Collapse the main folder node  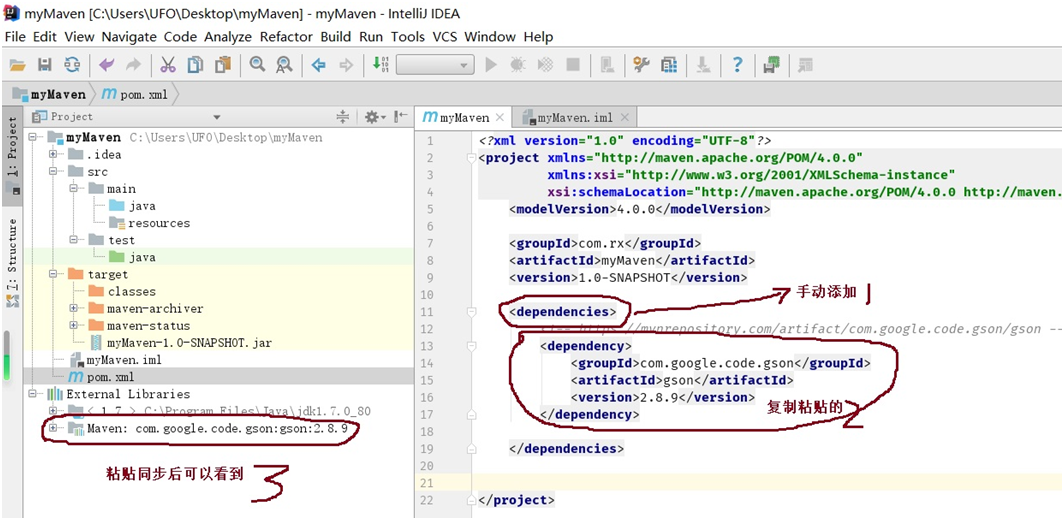tap(73, 189)
